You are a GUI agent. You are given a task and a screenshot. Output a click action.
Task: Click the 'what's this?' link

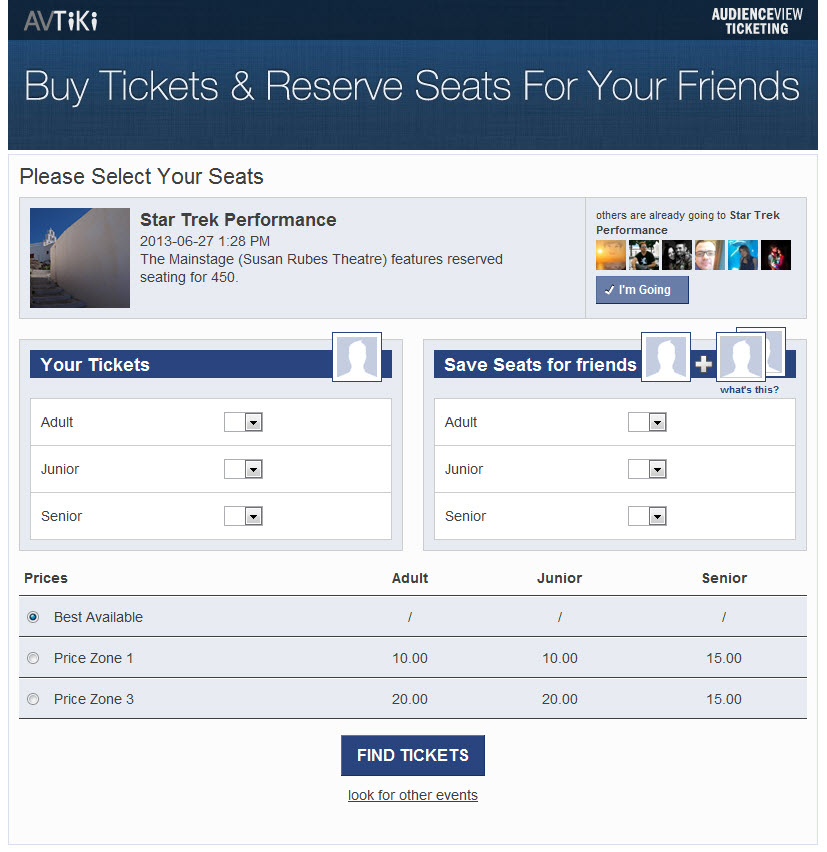(749, 390)
